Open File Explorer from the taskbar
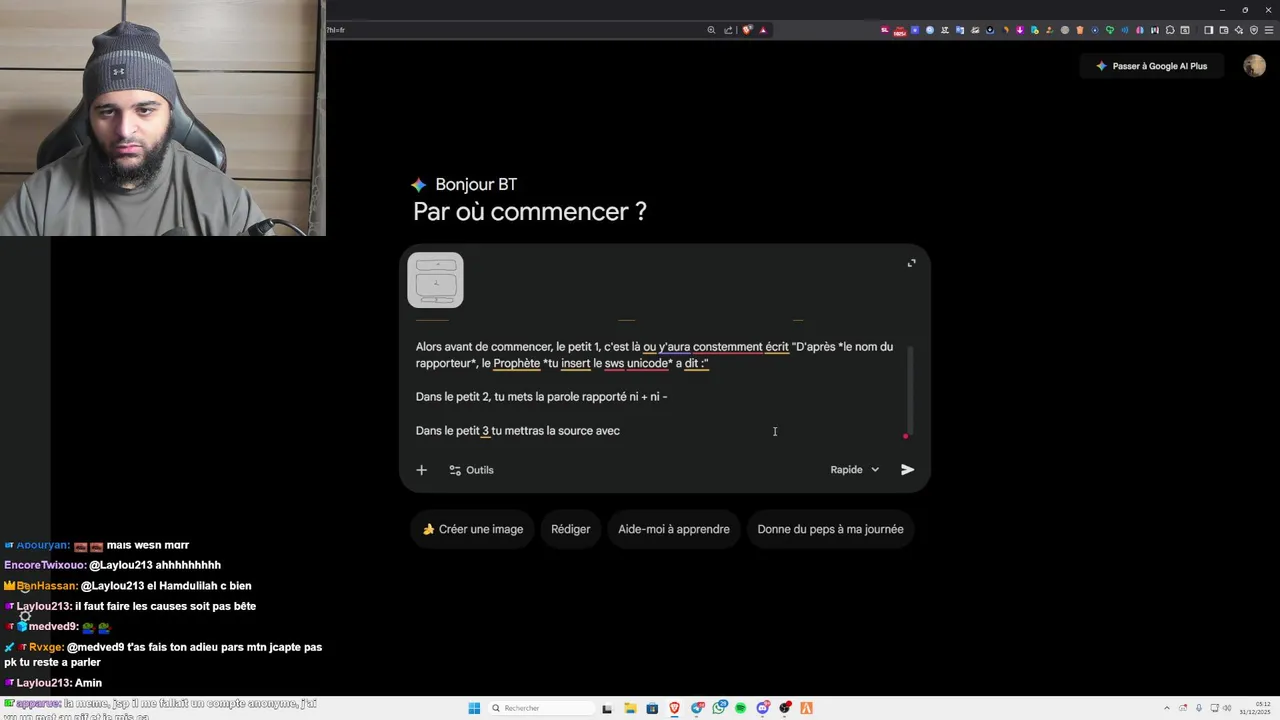 (x=630, y=708)
